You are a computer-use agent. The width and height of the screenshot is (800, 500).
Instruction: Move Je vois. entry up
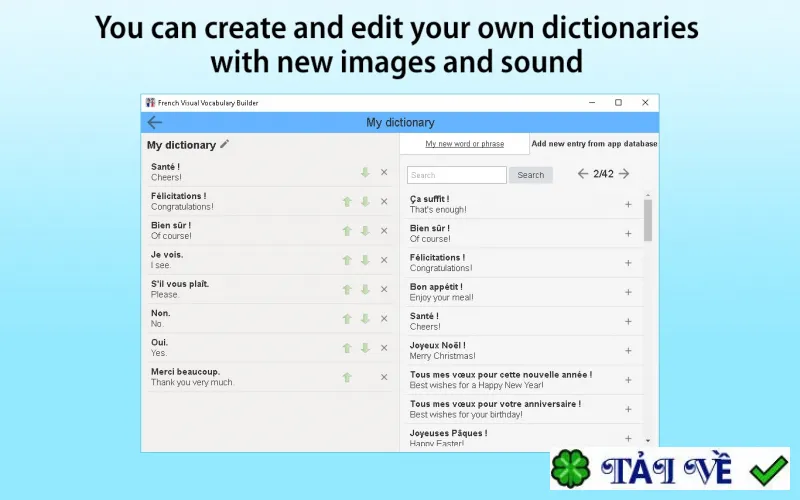(x=347, y=260)
